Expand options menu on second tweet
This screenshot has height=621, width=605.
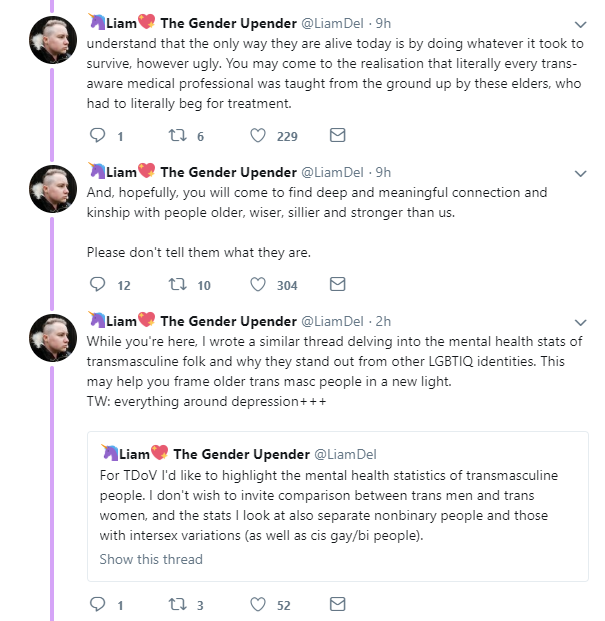pyautogui.click(x=582, y=172)
